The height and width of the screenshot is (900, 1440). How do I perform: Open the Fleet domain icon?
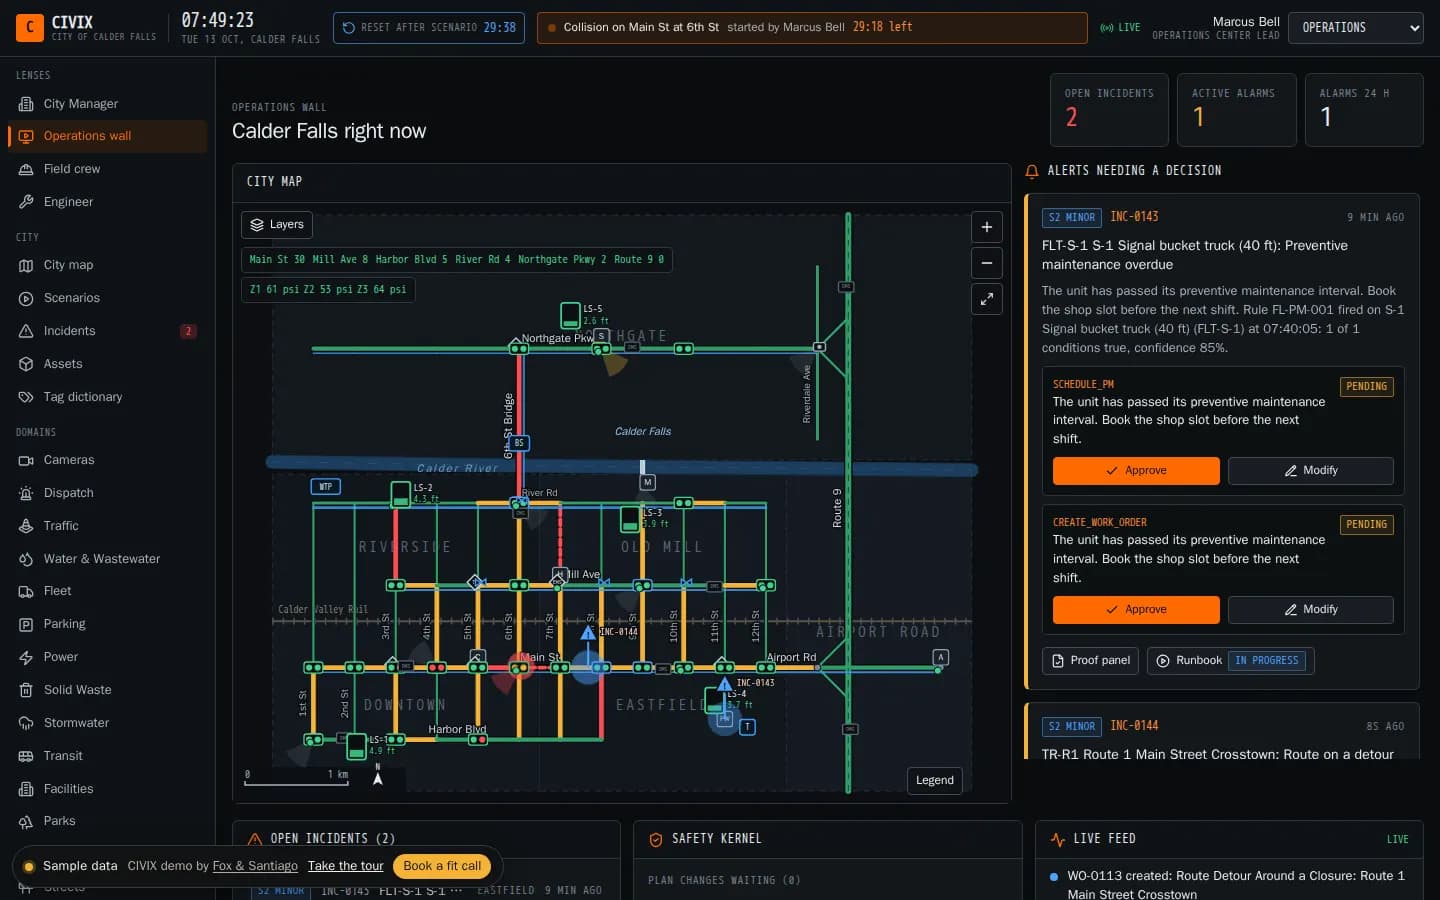pos(26,591)
